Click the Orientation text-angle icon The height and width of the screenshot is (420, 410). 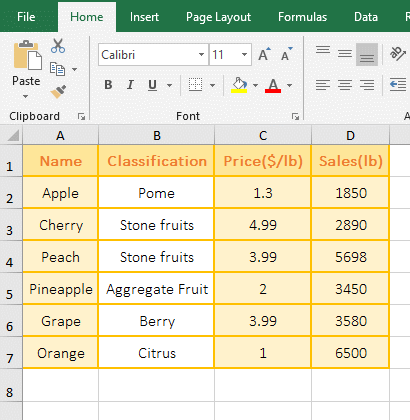(398, 53)
